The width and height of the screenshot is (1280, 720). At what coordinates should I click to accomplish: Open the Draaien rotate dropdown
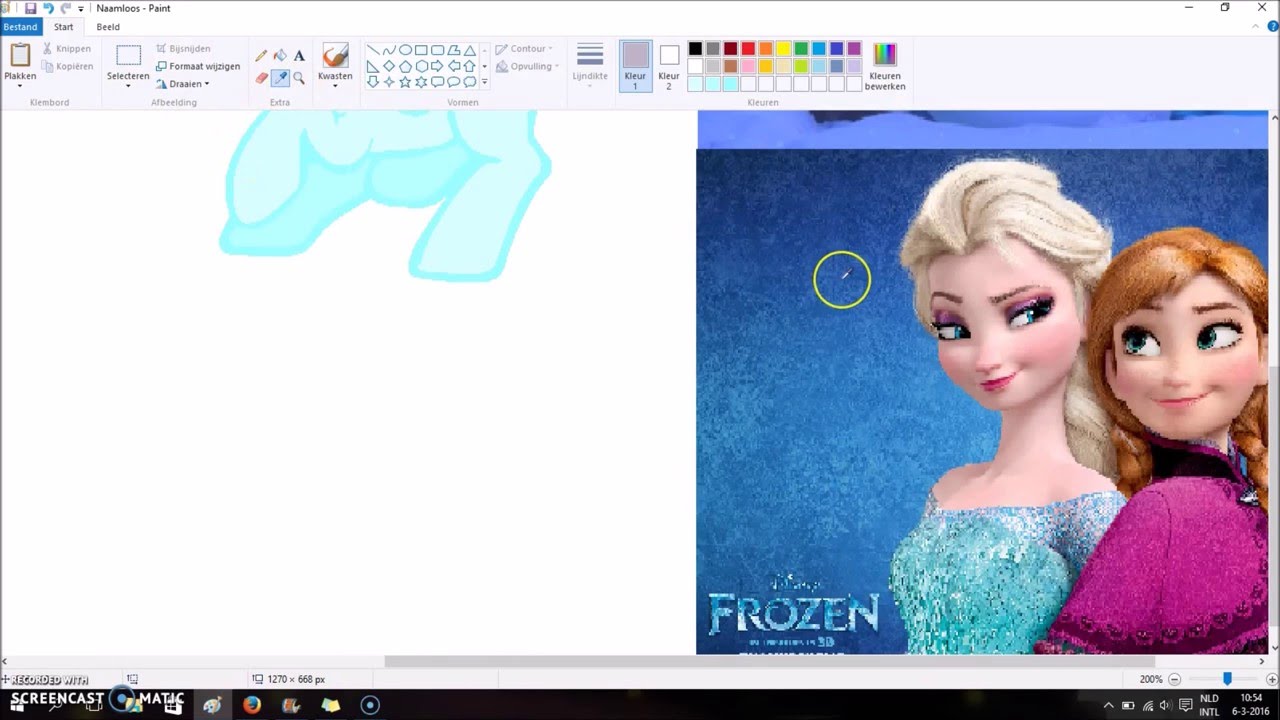click(x=183, y=84)
